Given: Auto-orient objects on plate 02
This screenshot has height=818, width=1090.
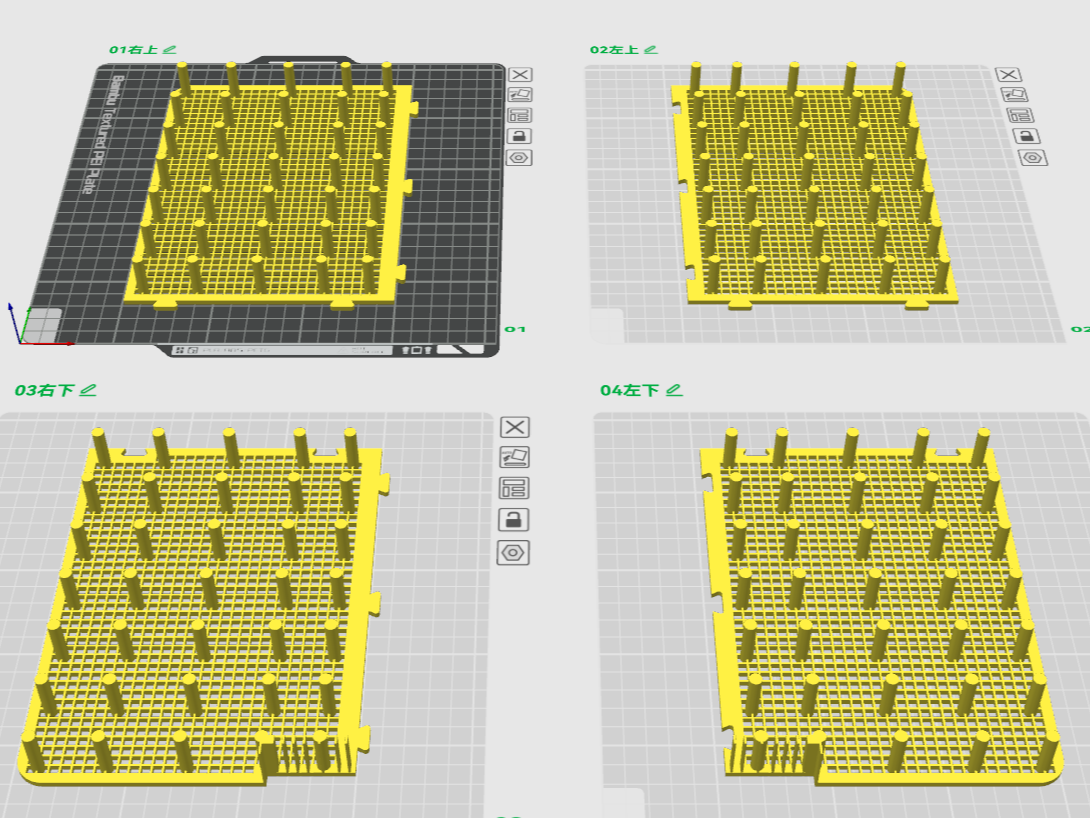Looking at the screenshot, I should 1014,95.
